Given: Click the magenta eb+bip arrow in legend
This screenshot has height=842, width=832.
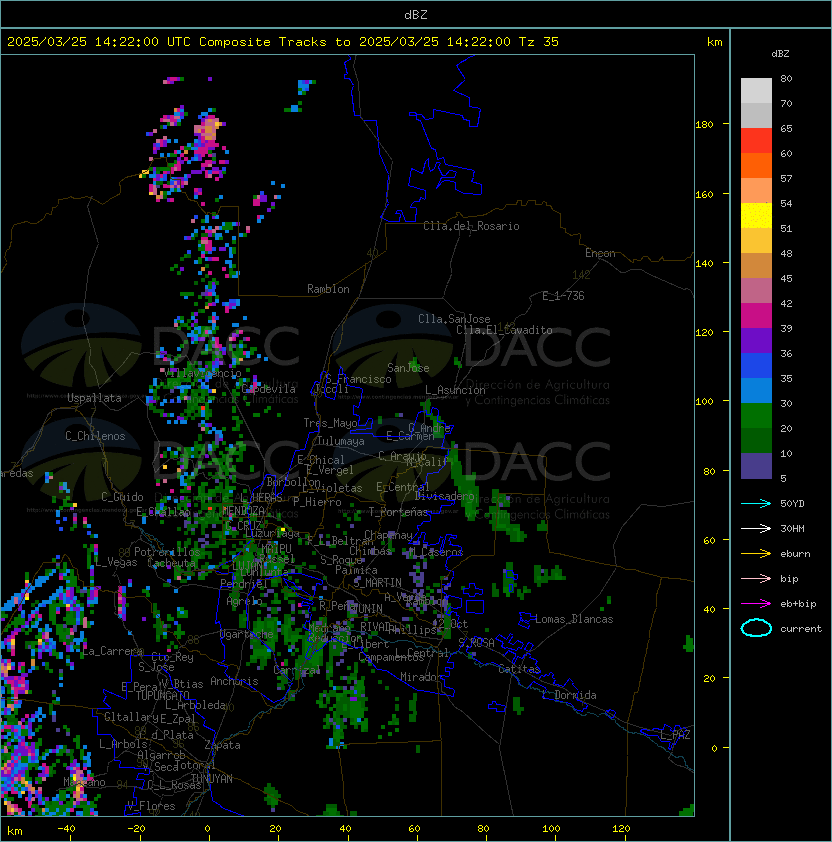Looking at the screenshot, I should click(x=756, y=604).
